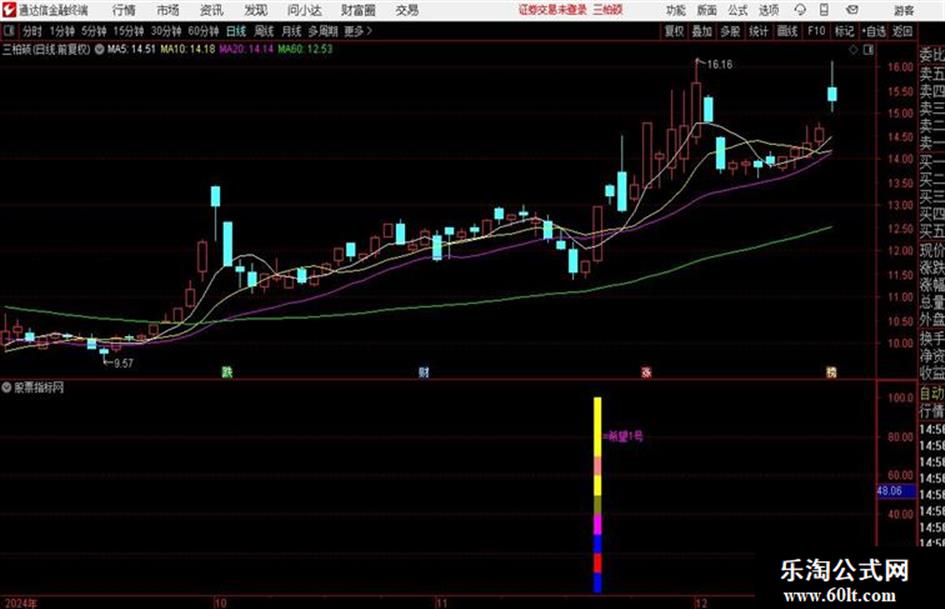Viewport: 945px width, 609px height.
Task: Click the 复权 toolbar button
Action: (674, 31)
